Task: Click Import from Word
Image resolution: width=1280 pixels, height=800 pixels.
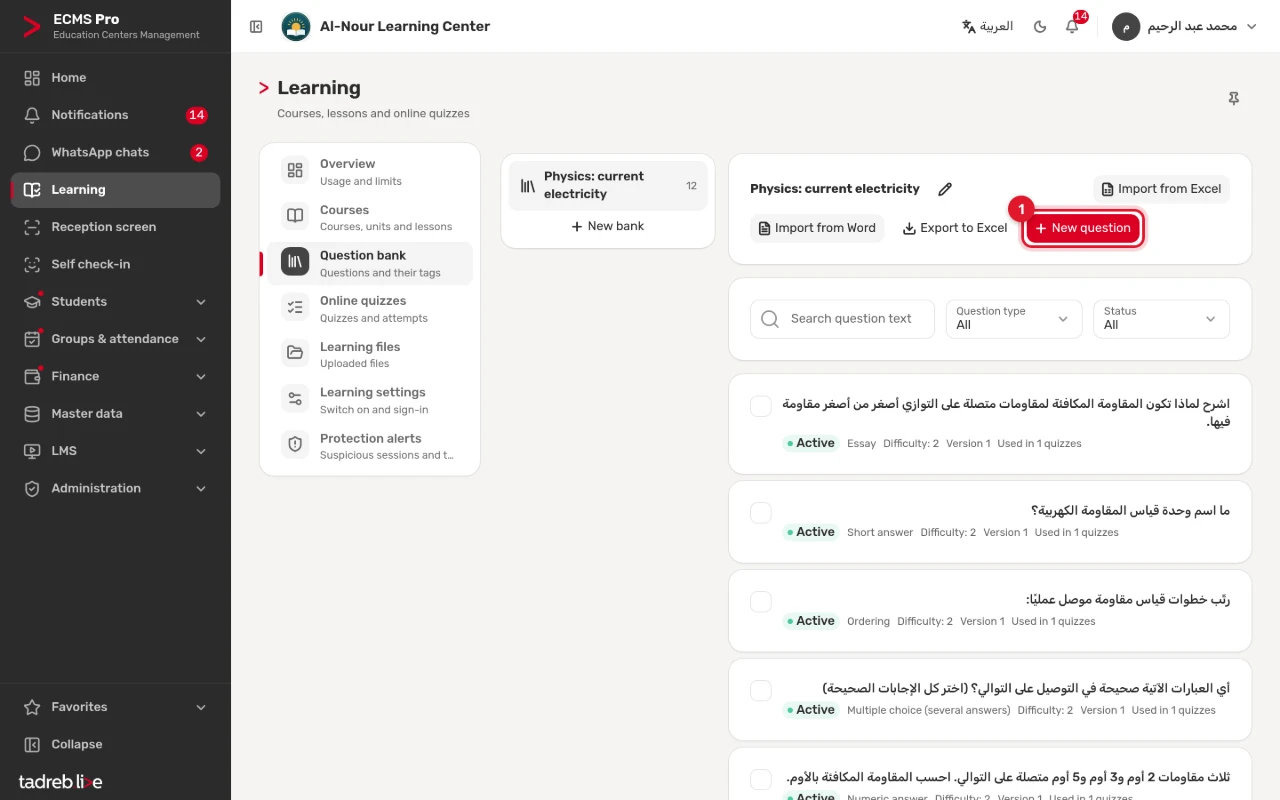Action: 817,228
